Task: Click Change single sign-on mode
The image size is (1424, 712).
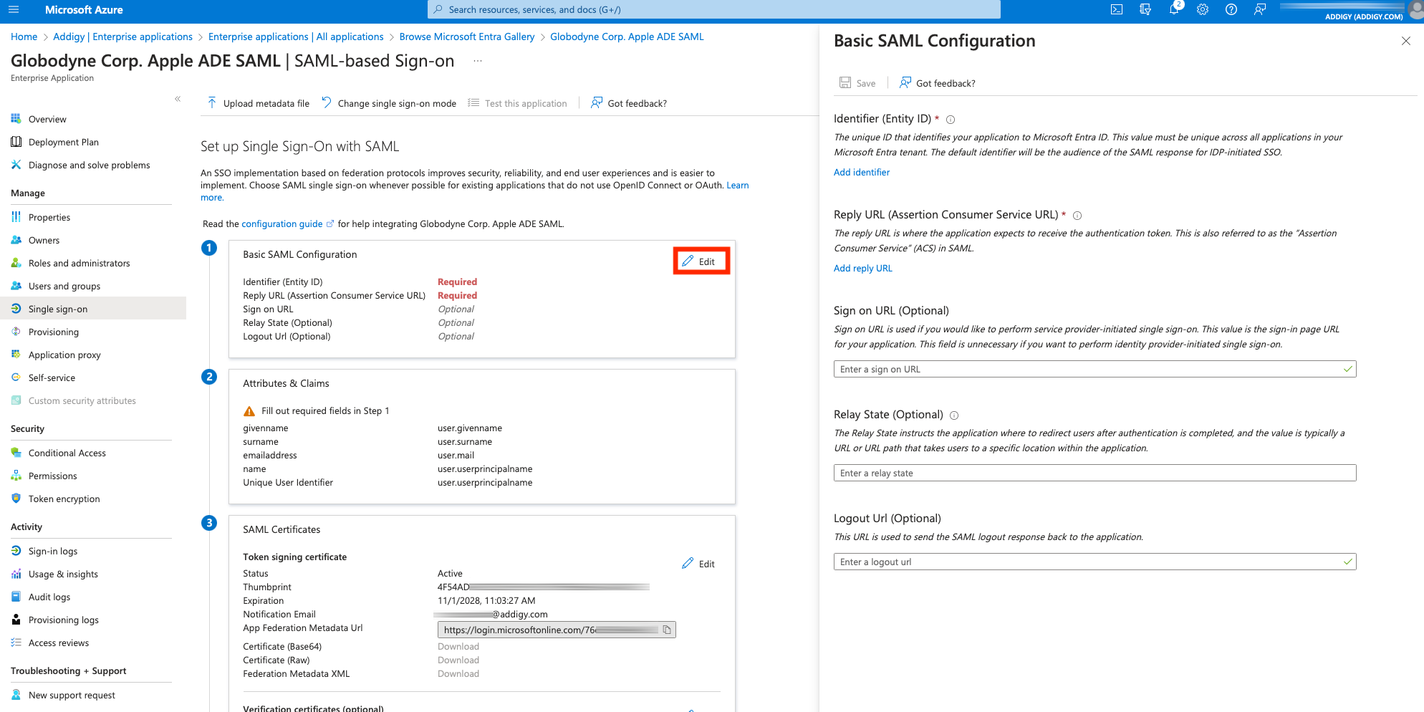Action: (x=388, y=103)
